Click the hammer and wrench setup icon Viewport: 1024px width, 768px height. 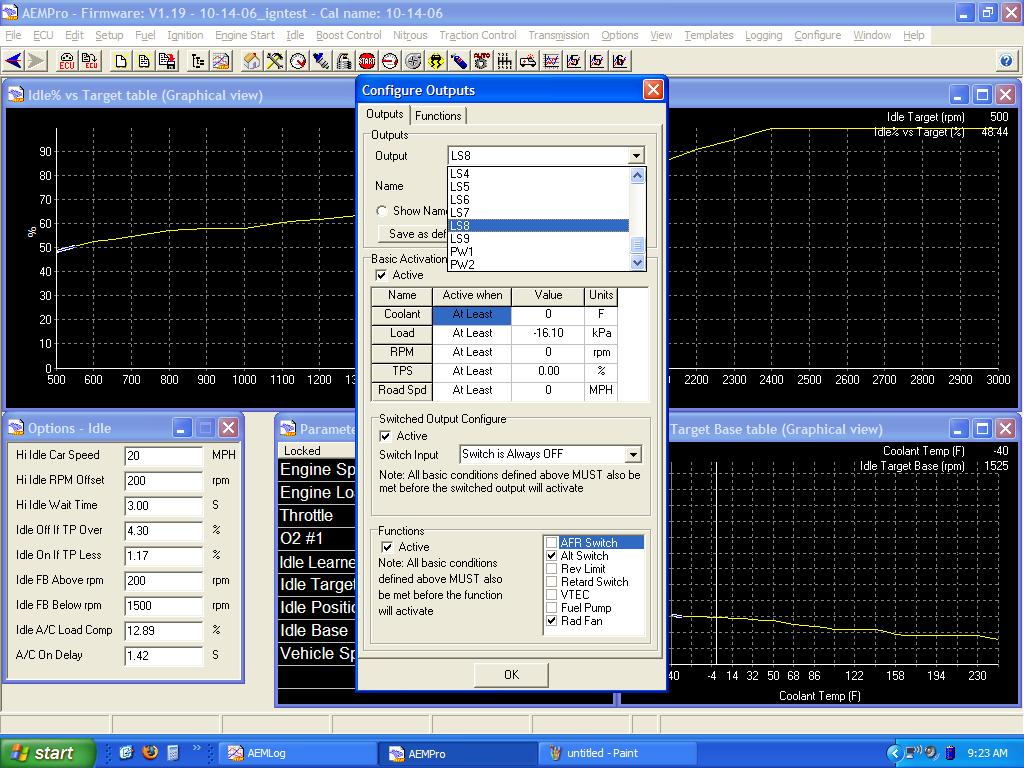tap(275, 61)
